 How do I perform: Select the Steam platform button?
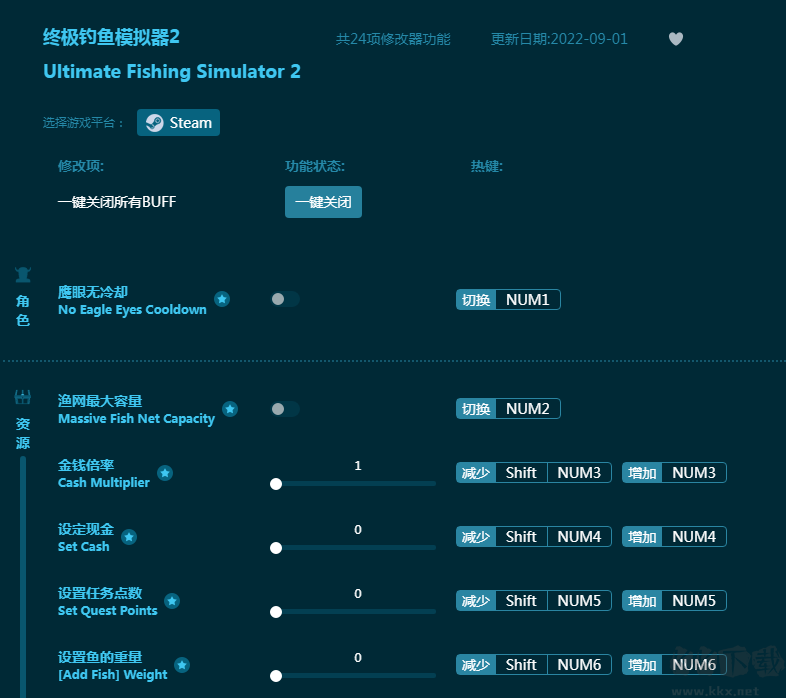(179, 123)
